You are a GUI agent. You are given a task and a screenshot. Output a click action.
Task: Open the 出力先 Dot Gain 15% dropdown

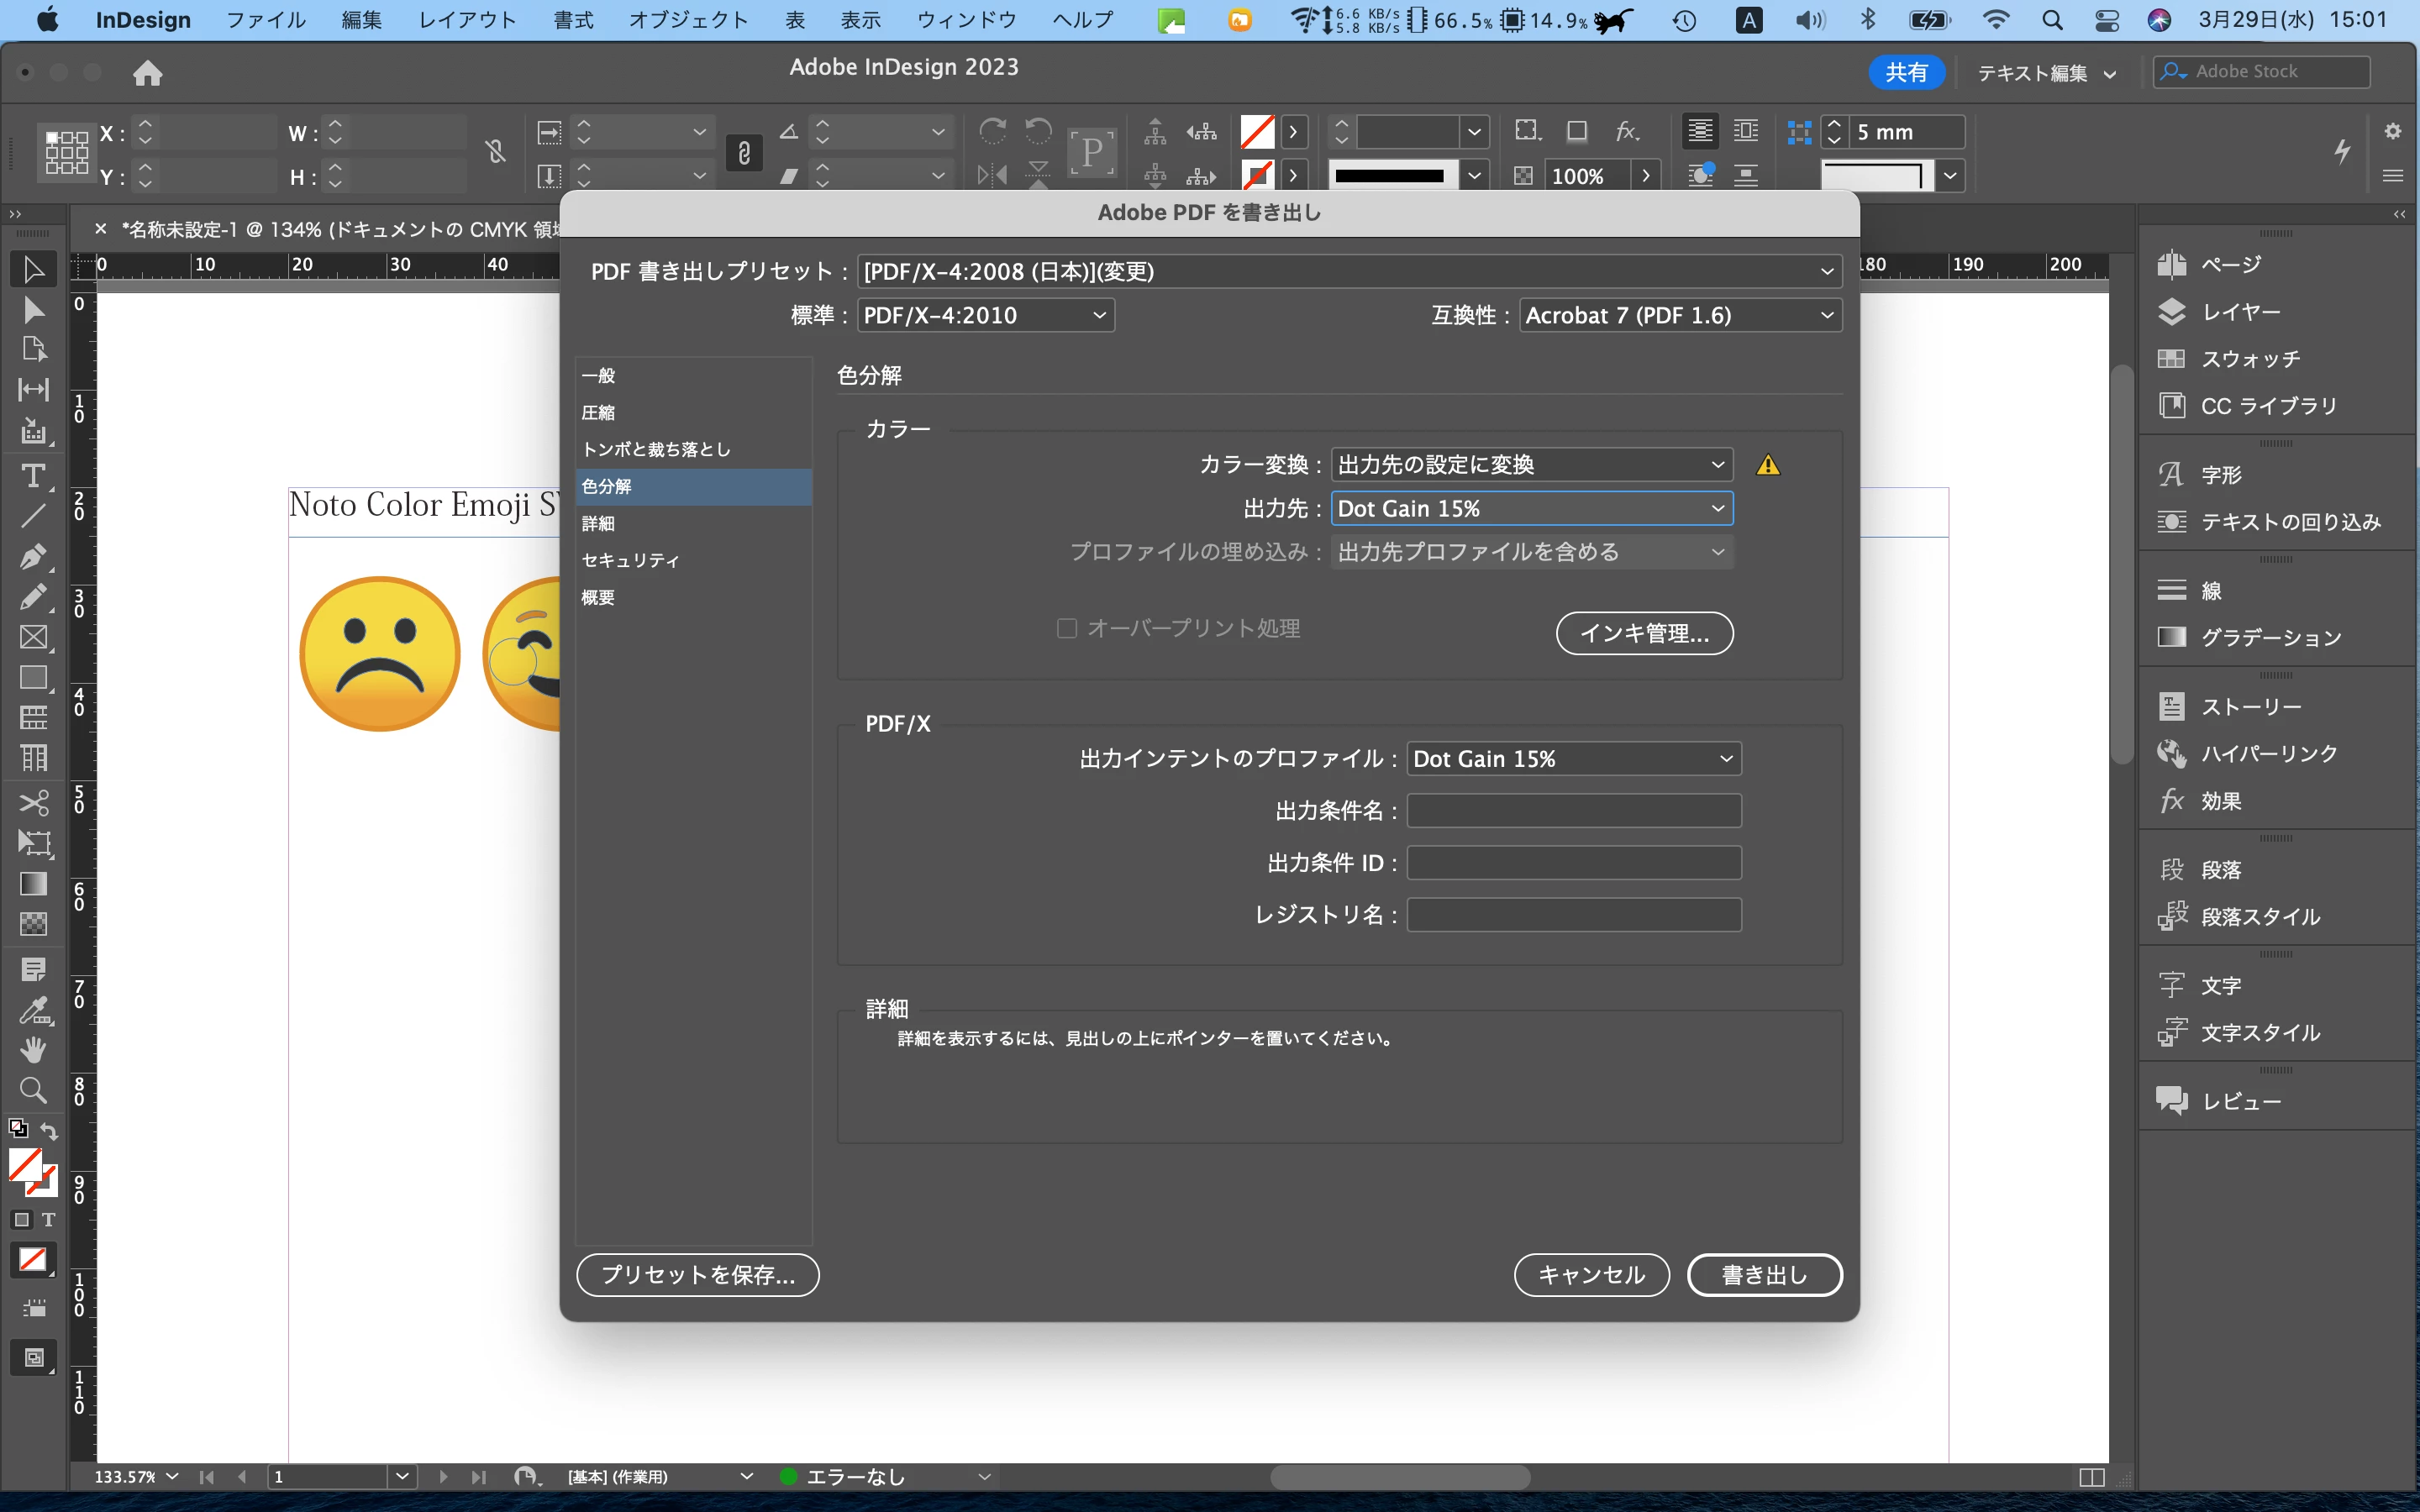1531,508
